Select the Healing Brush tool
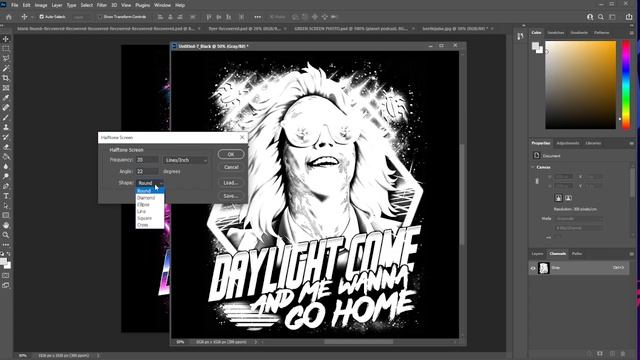This screenshot has height=360, width=640. pyautogui.click(x=6, y=107)
